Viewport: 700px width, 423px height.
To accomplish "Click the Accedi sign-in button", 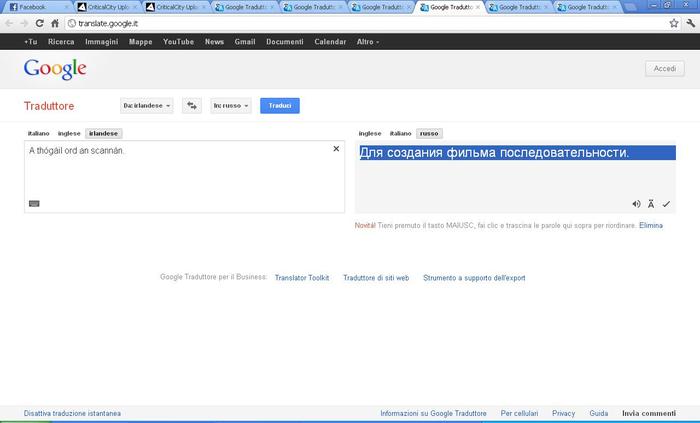I will tap(665, 69).
